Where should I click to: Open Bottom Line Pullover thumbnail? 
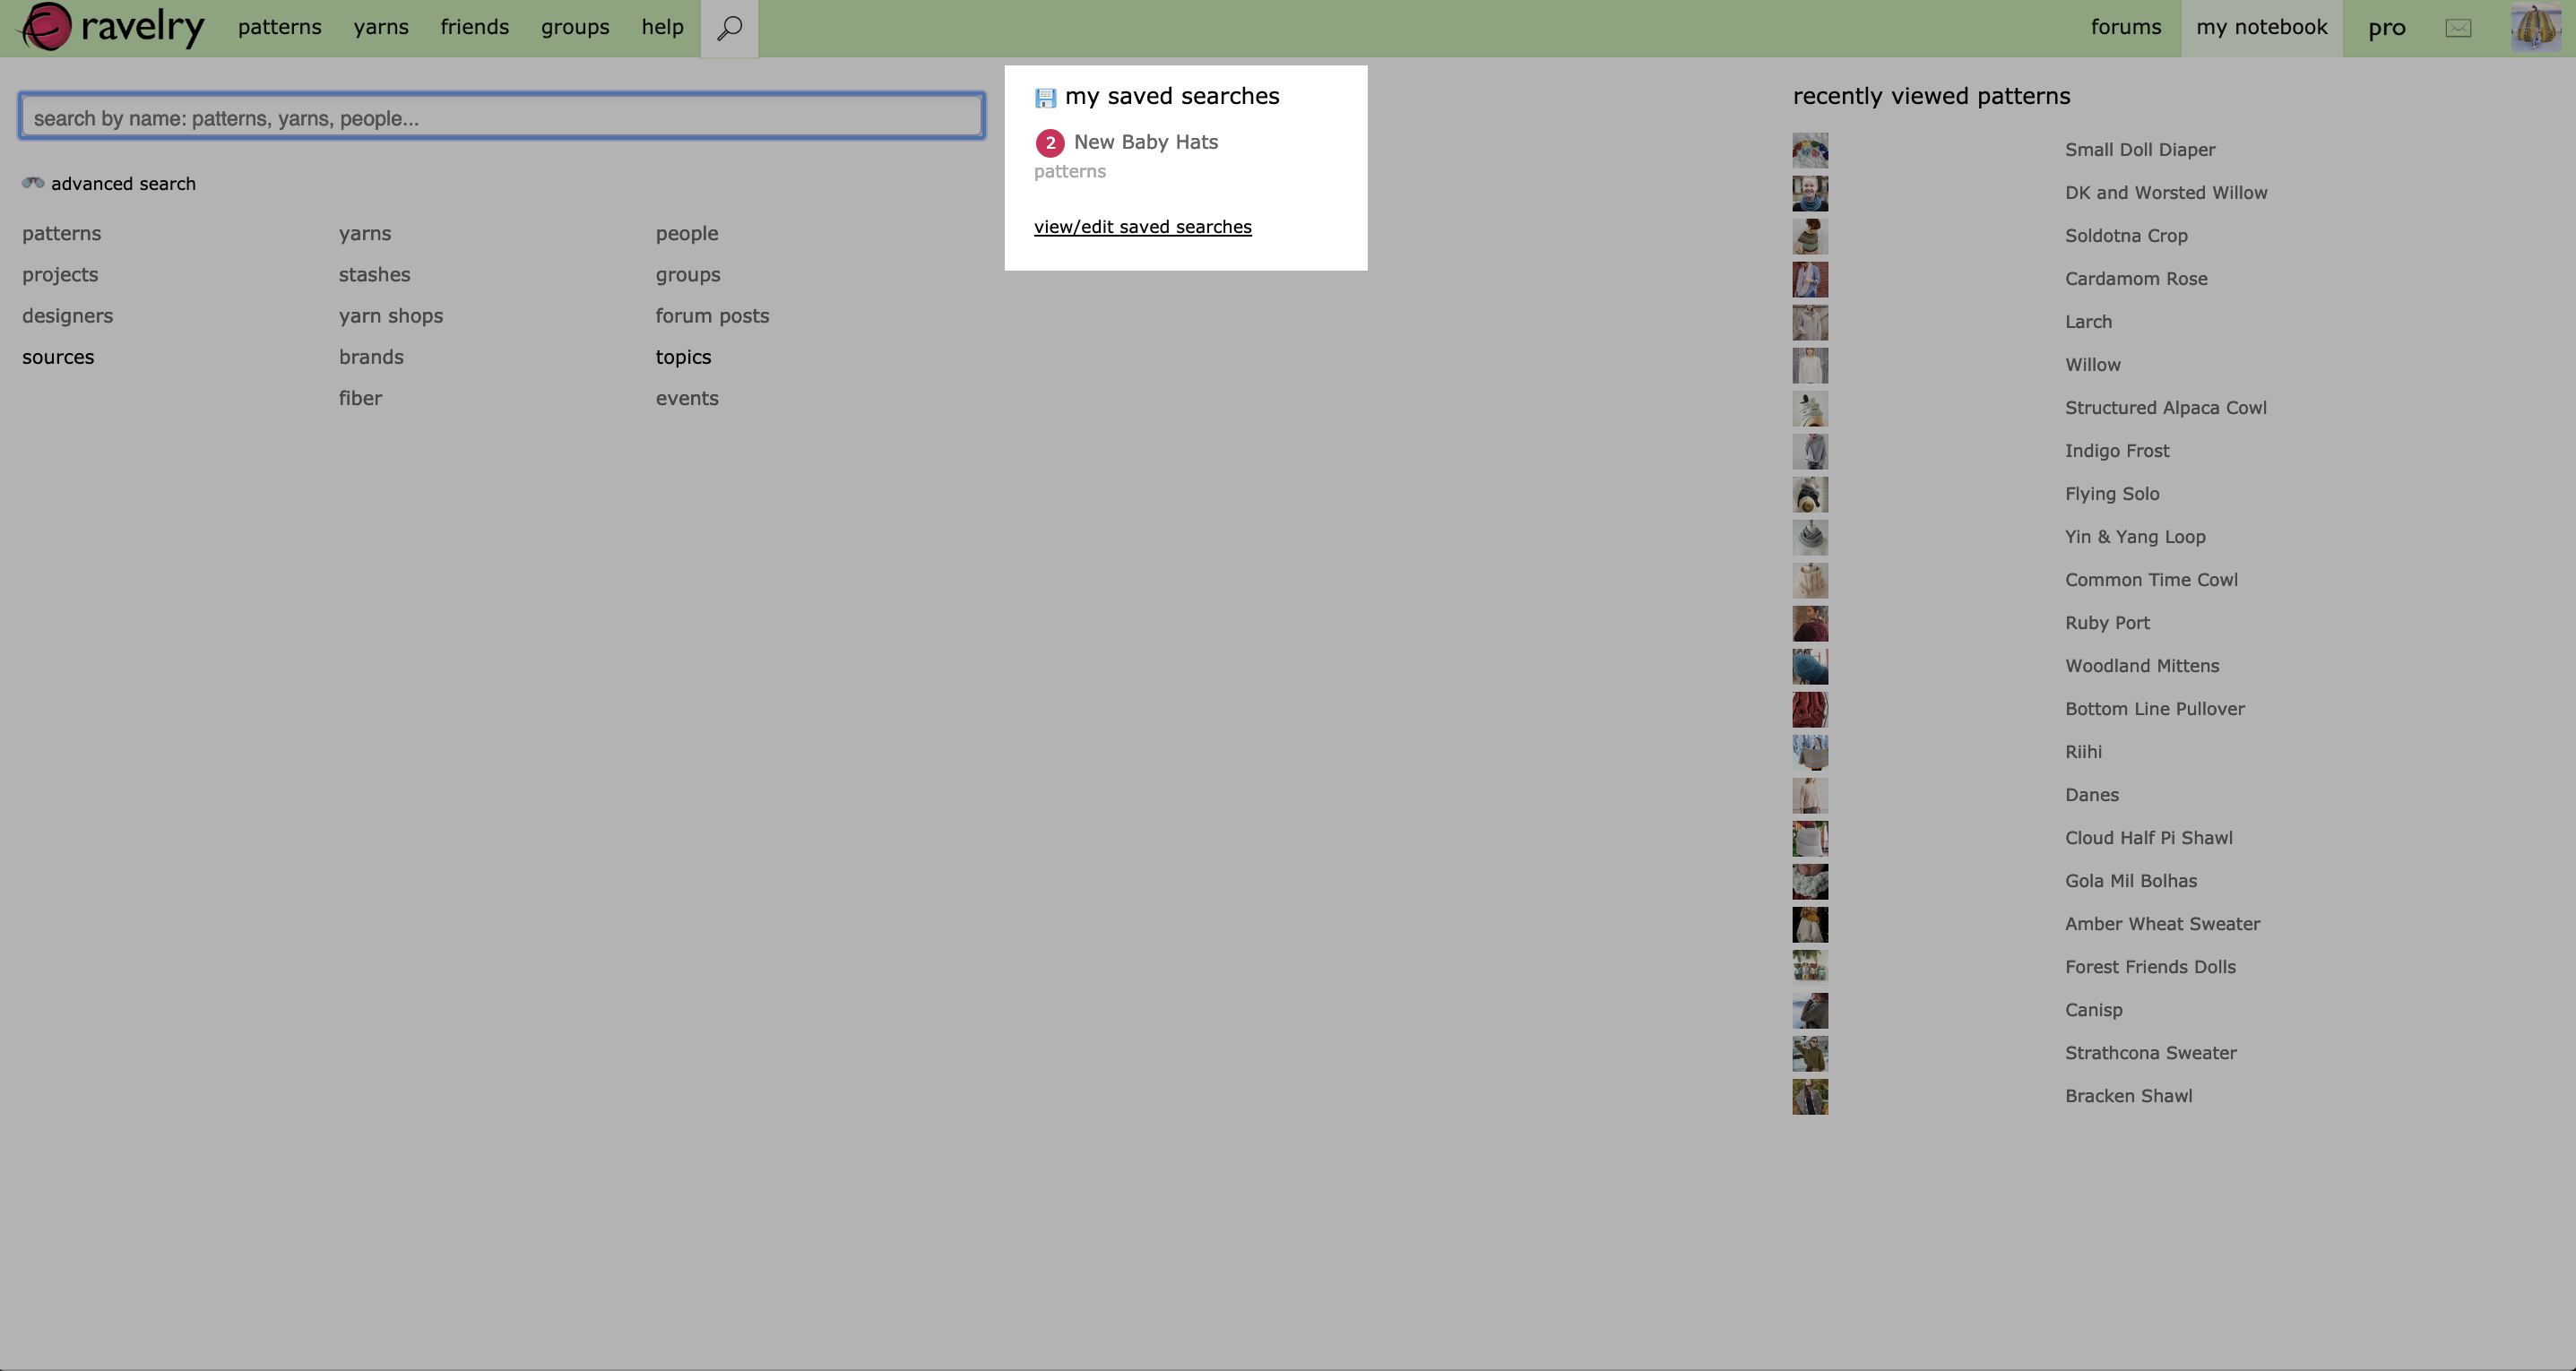pyautogui.click(x=1810, y=709)
